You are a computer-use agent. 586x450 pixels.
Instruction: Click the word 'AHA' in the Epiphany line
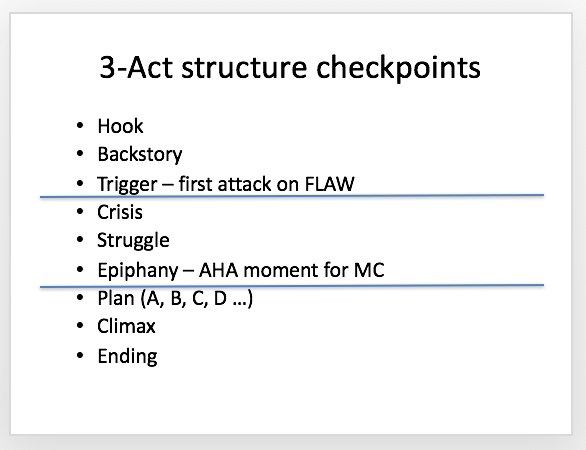[x=219, y=270]
